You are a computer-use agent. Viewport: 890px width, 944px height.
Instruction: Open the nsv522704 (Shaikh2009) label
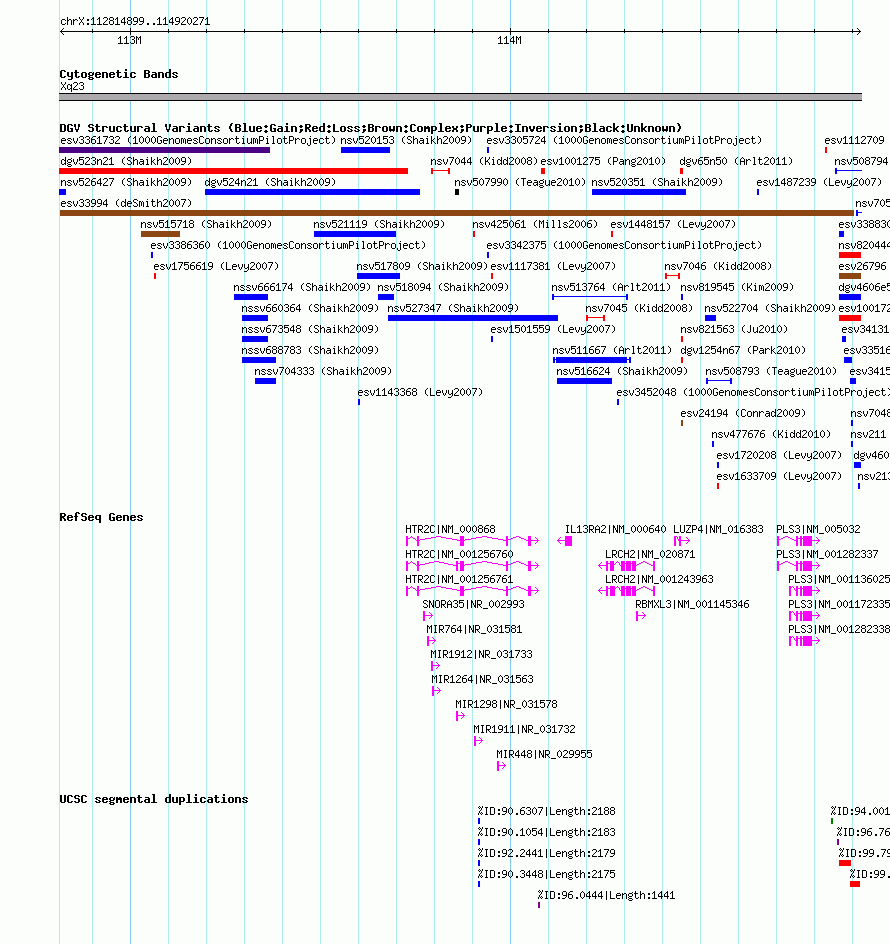[770, 308]
